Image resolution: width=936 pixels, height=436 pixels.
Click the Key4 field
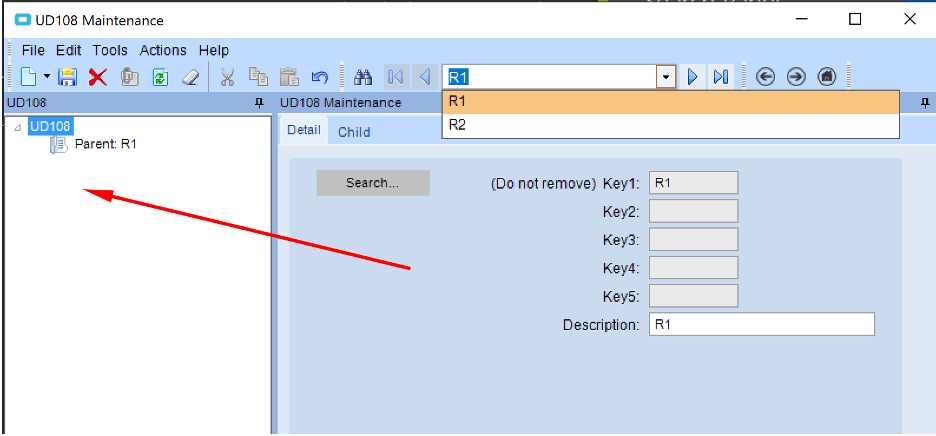(x=693, y=268)
